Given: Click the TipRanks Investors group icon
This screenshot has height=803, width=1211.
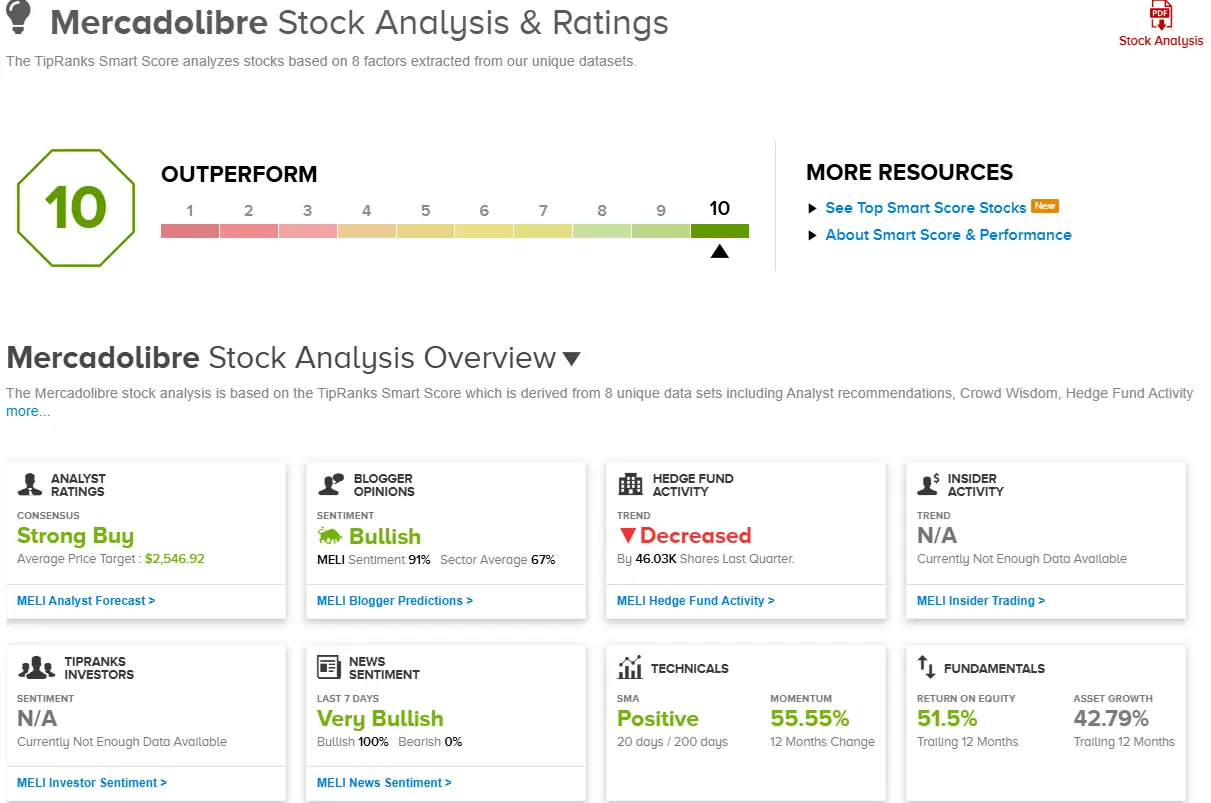Looking at the screenshot, I should pyautogui.click(x=36, y=667).
